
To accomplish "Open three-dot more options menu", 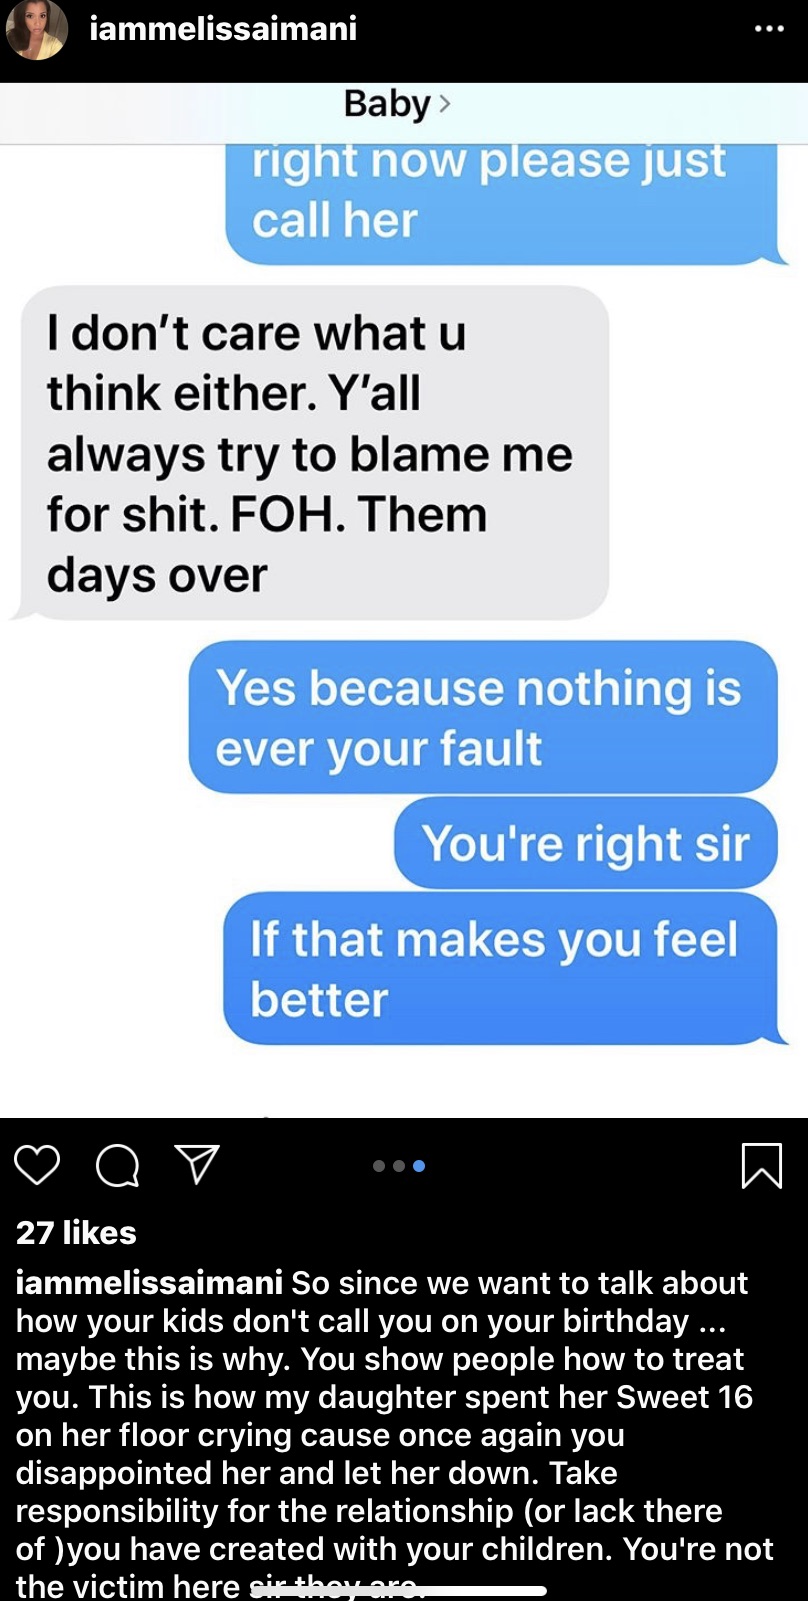I will (769, 29).
